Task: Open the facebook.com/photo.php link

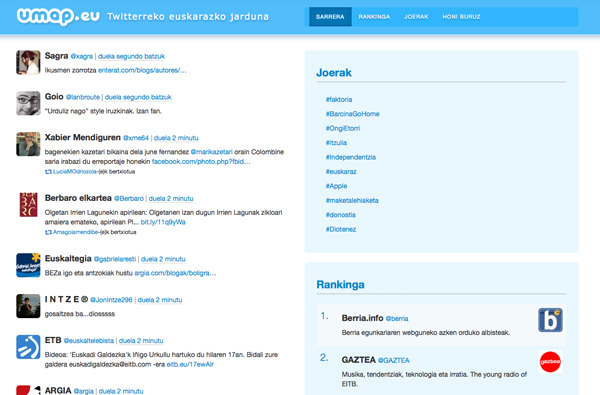Action: (201, 162)
